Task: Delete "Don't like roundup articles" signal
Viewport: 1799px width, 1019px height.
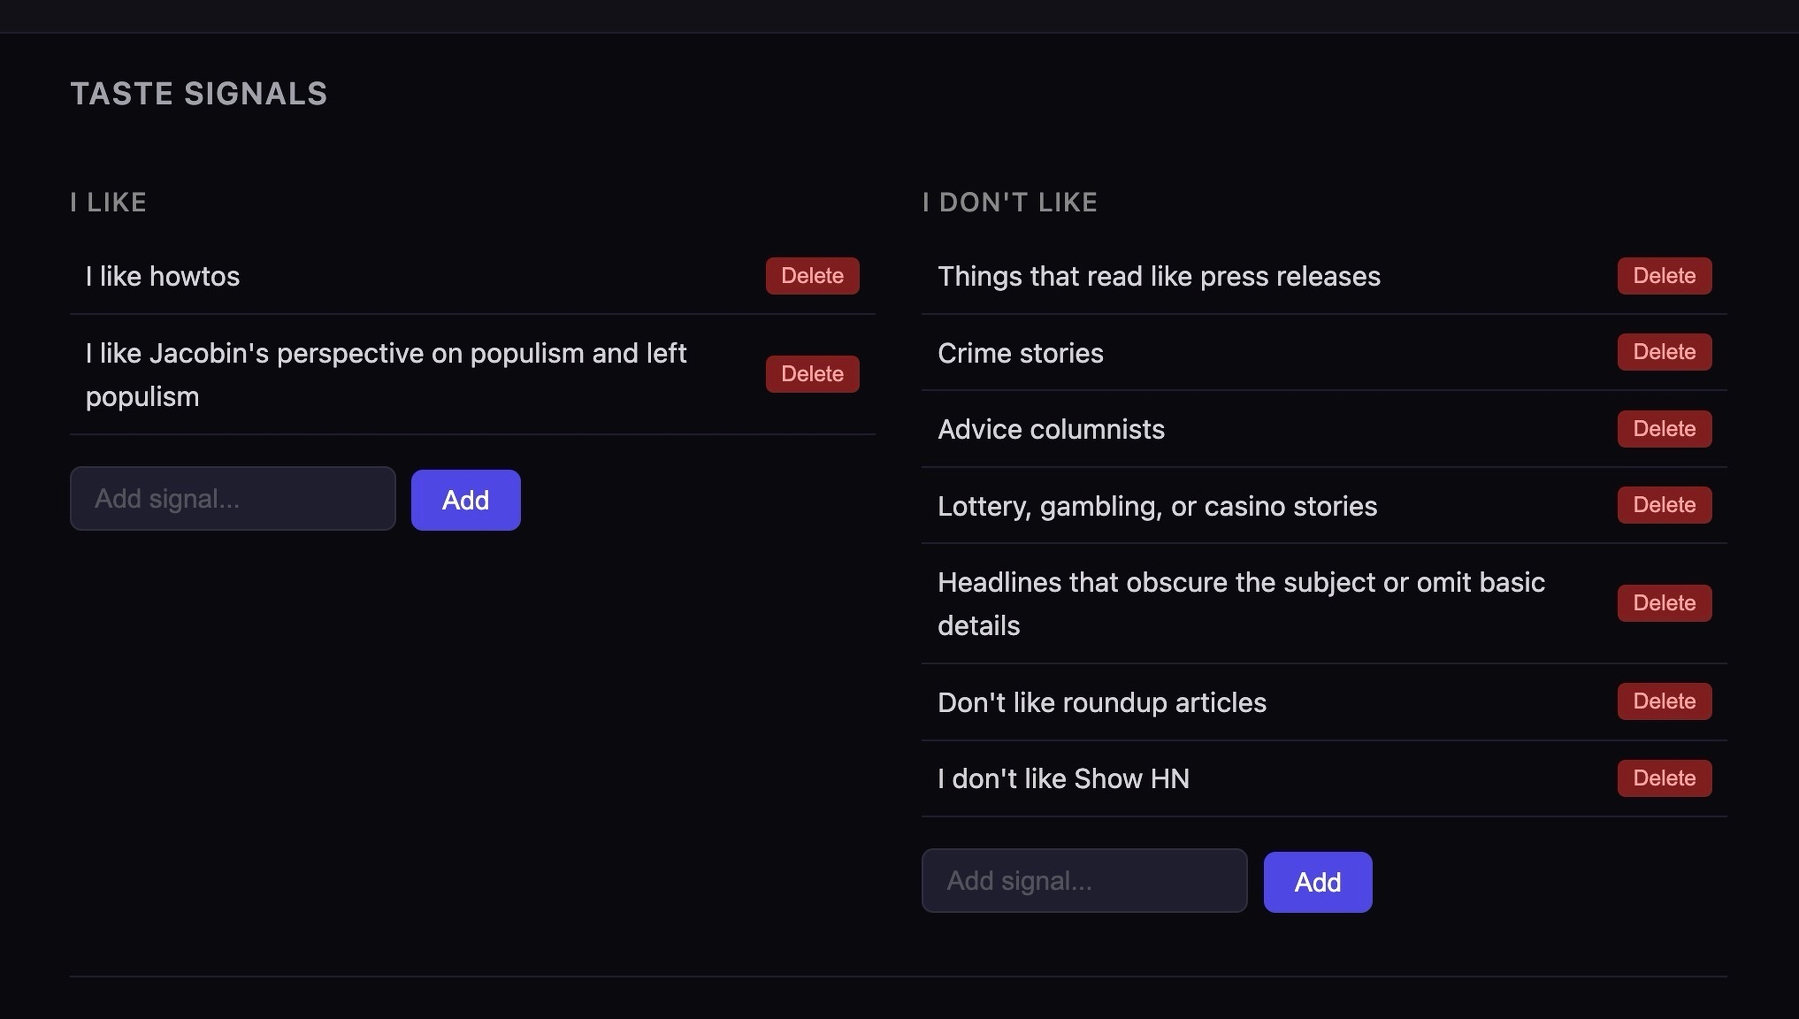Action: [1663, 701]
